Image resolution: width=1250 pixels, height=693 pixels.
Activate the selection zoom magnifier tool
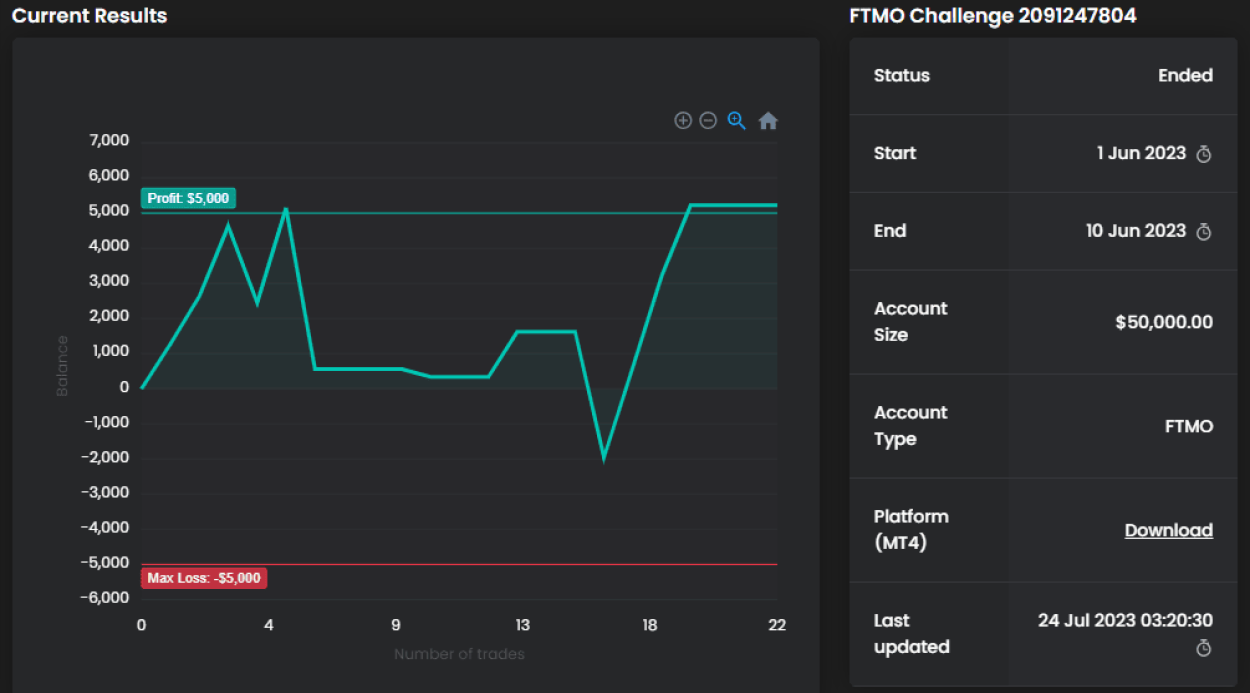pos(737,121)
